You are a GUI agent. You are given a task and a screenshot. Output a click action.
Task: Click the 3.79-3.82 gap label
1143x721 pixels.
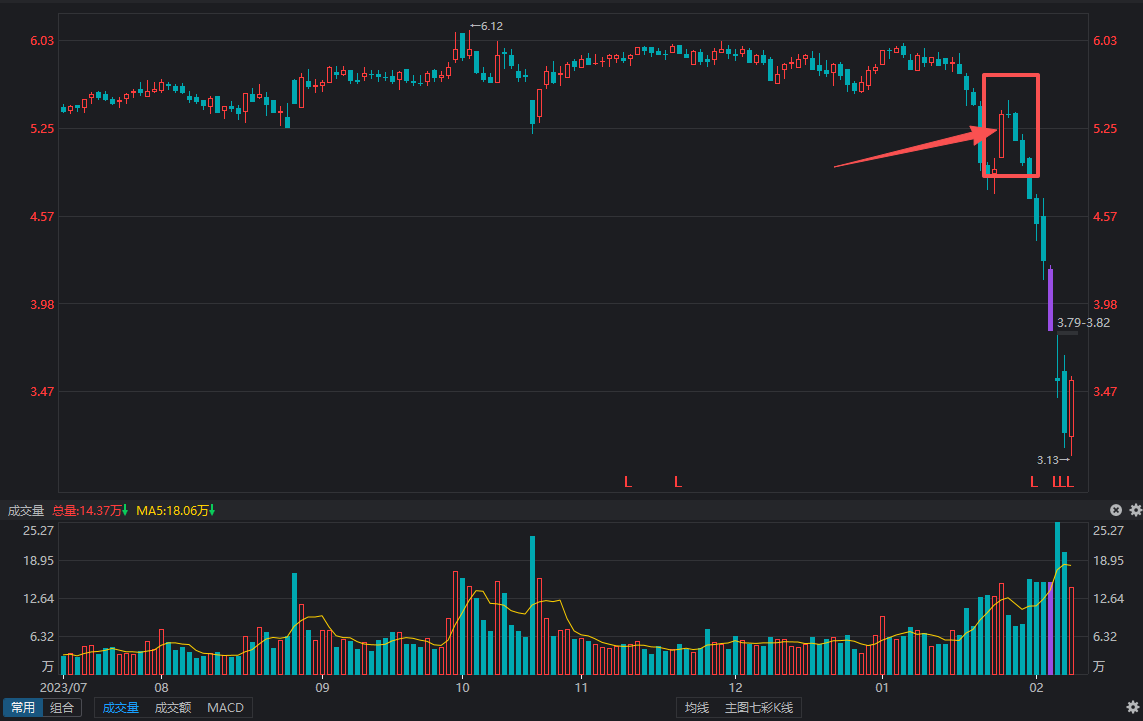tap(1083, 322)
